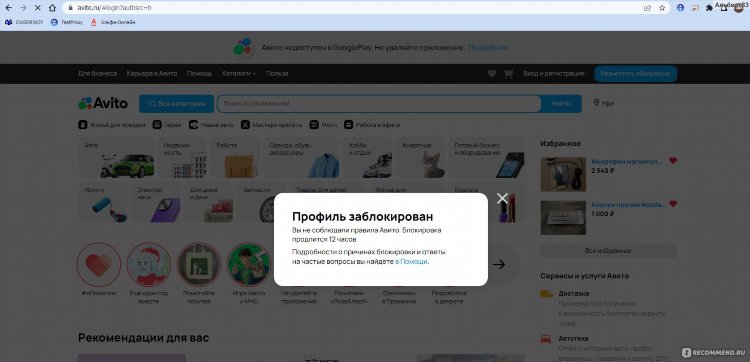This screenshot has width=750, height=362.
Task: Click the 'Найти' search button
Action: 561,104
